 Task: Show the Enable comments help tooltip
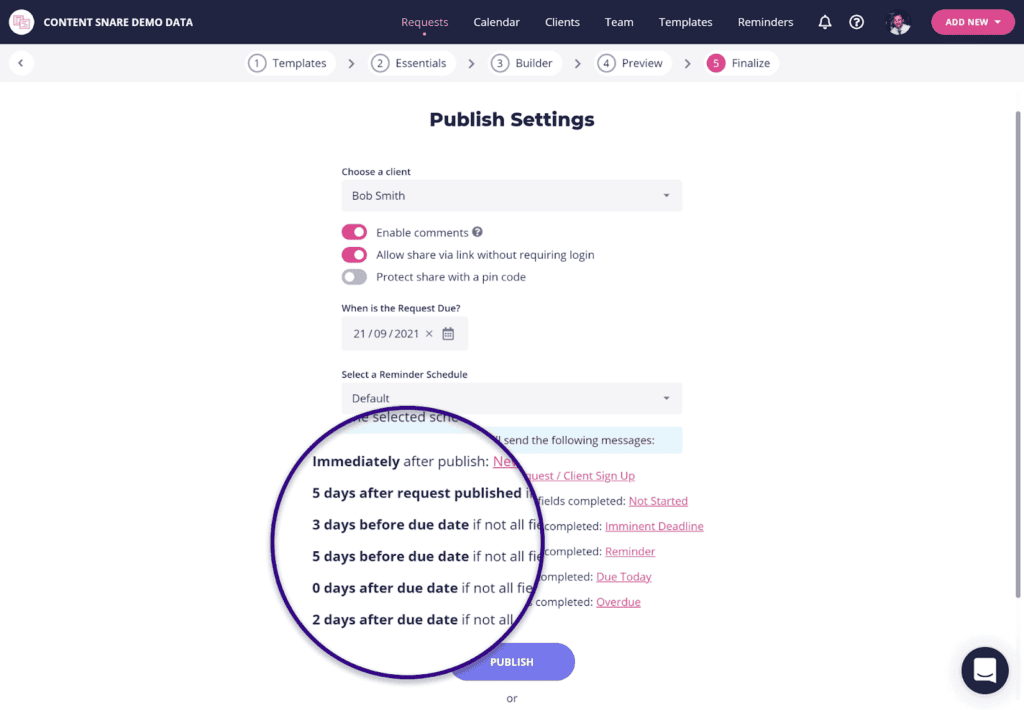(477, 232)
